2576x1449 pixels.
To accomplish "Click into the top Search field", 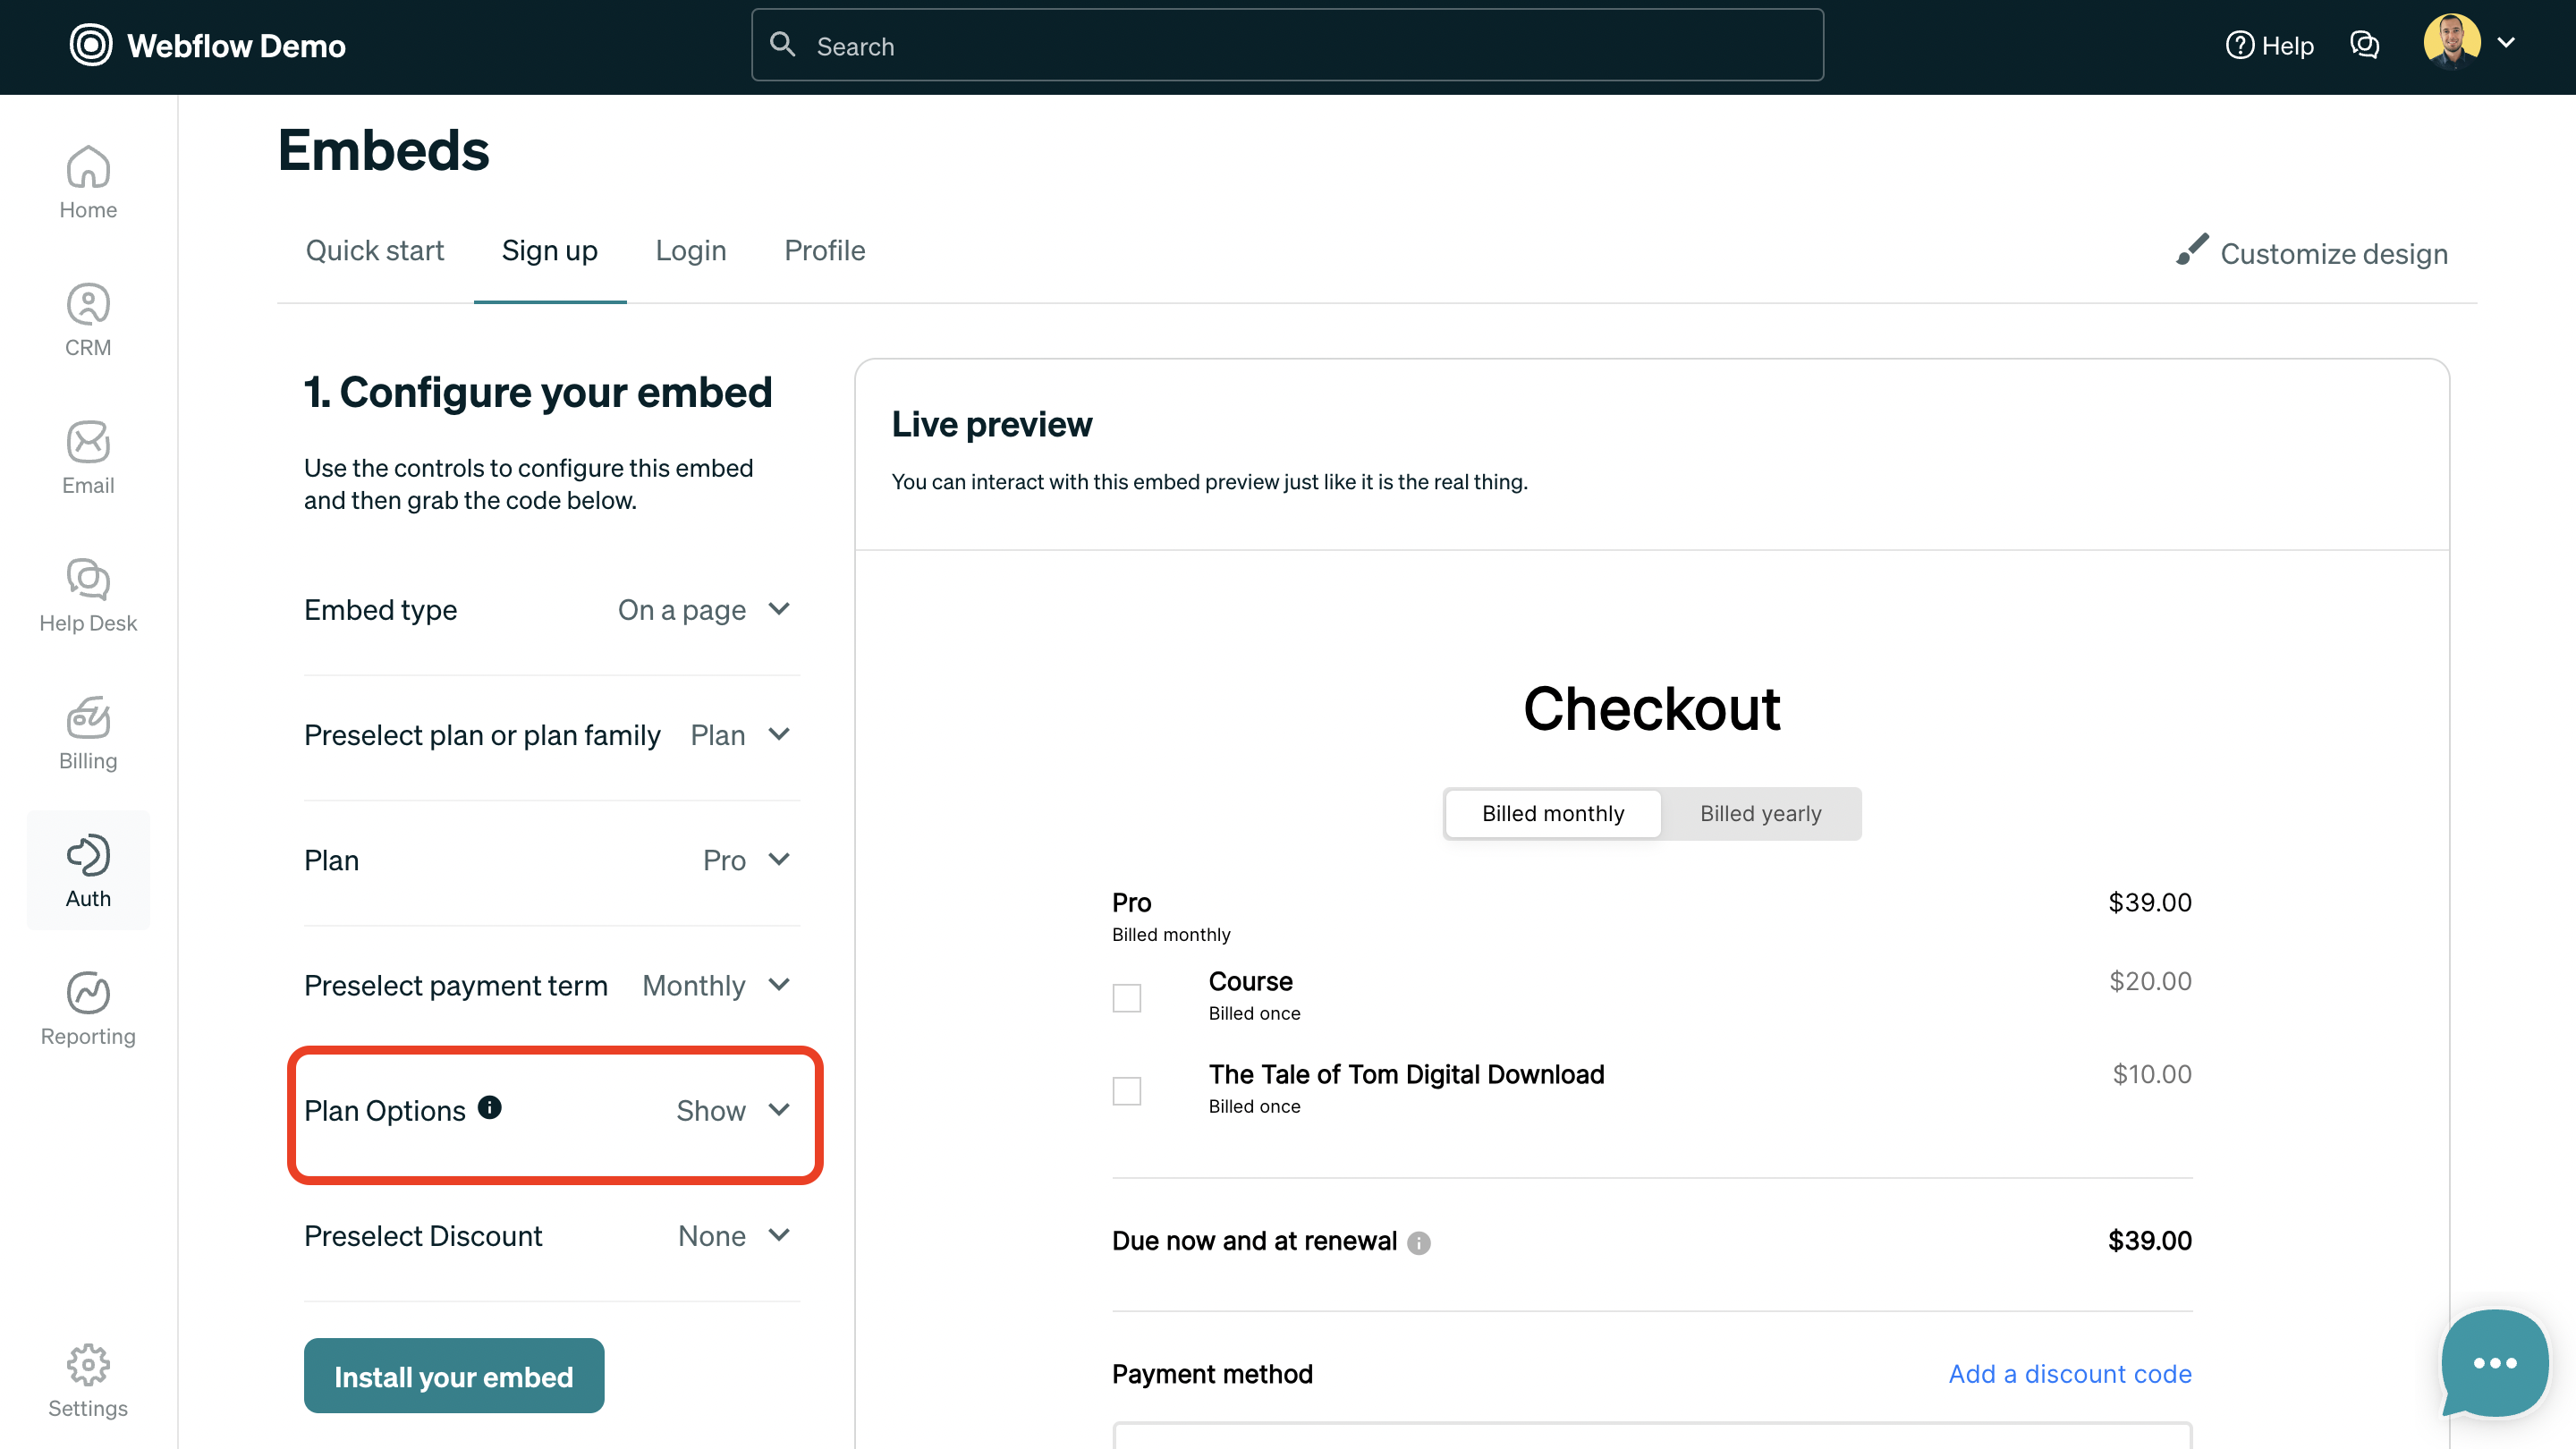I will (1287, 46).
